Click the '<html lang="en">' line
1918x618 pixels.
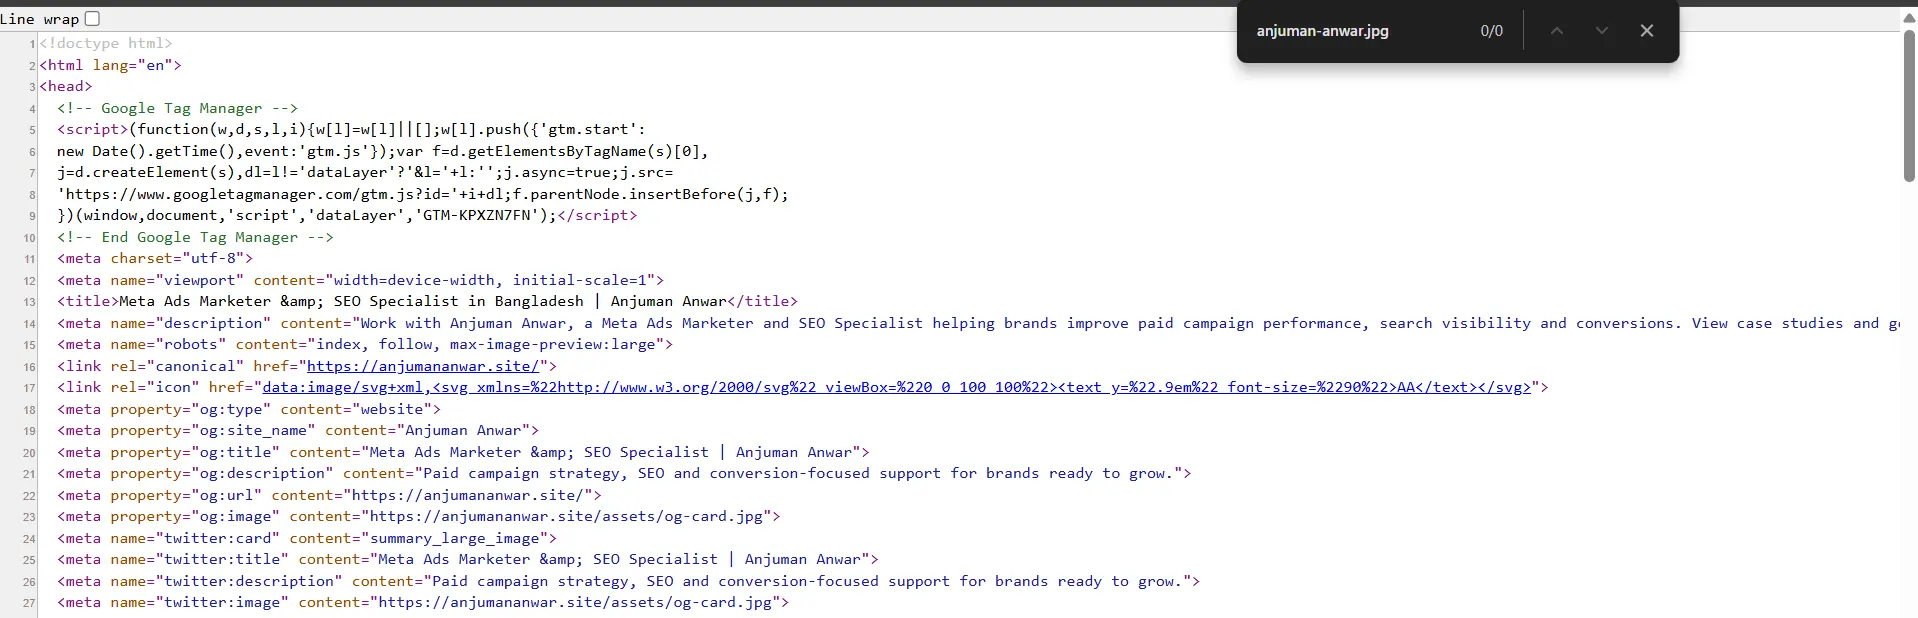(111, 65)
